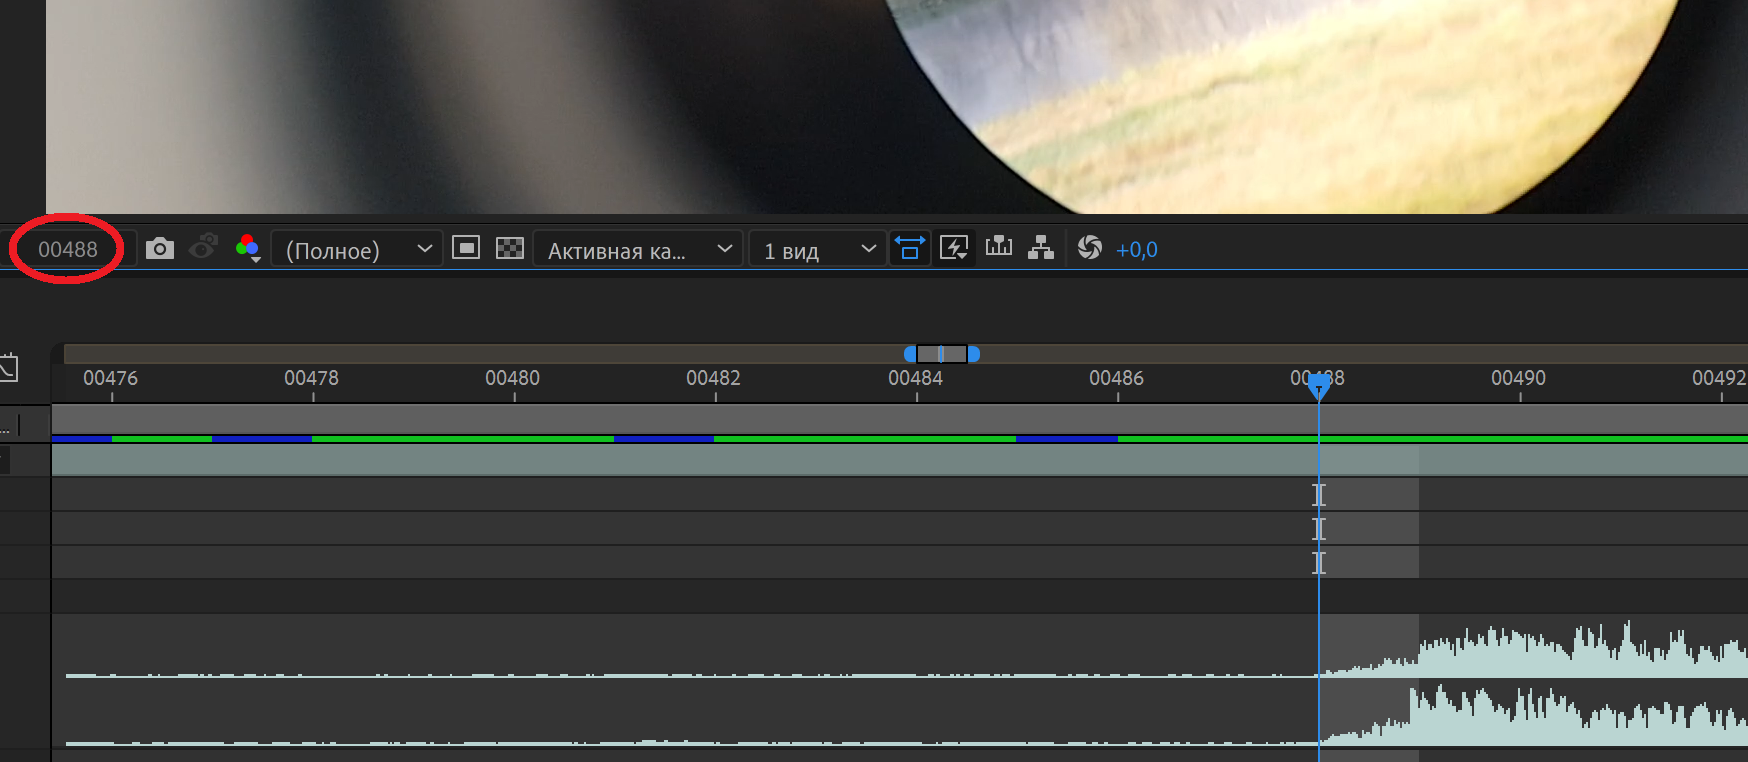Toggle the transparency grid checkerboard icon

coord(510,248)
